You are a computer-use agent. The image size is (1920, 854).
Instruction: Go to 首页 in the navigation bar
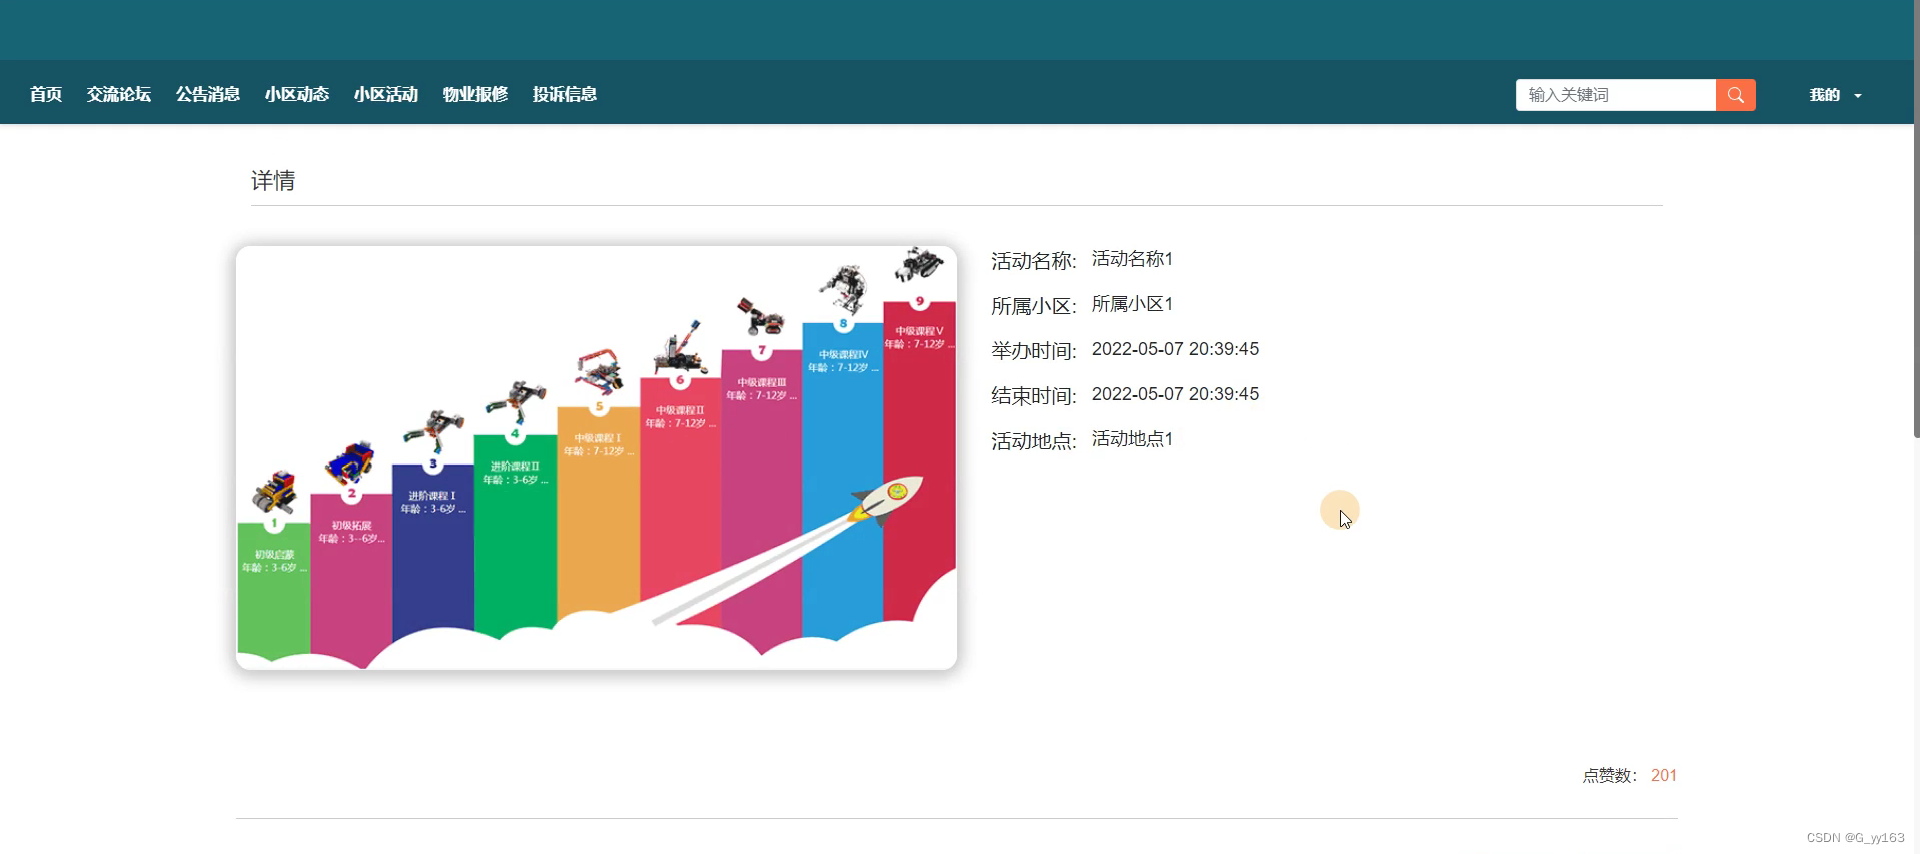(x=46, y=94)
